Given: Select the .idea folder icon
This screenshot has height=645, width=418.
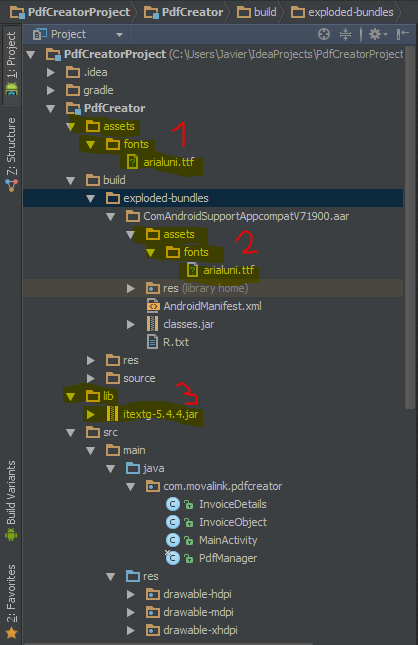Looking at the screenshot, I should click(73, 72).
